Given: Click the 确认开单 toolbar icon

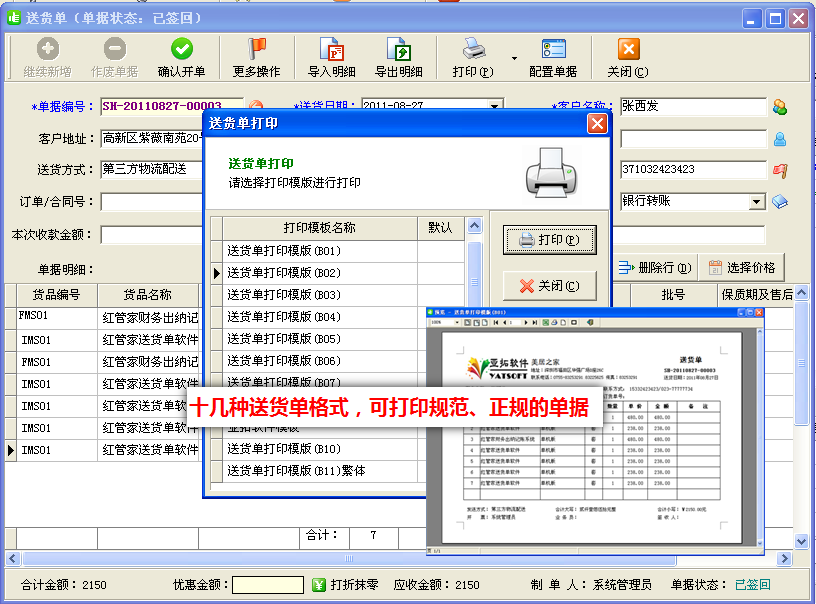Looking at the screenshot, I should click(x=181, y=49).
